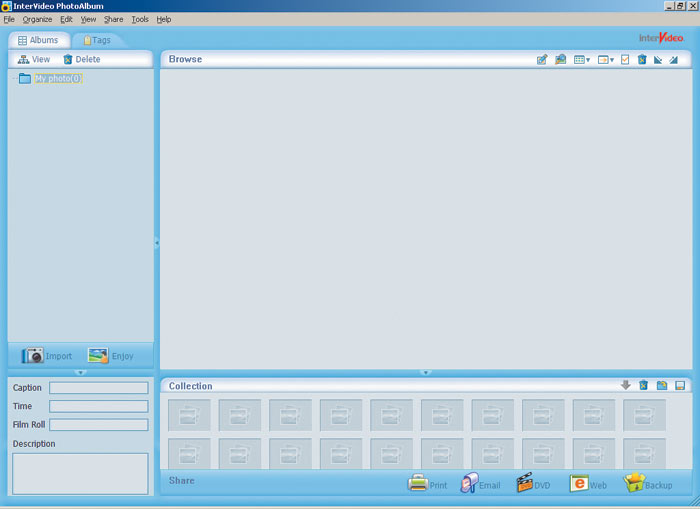Click the Collection panel title
Viewport: 700px width, 509px height.
191,386
